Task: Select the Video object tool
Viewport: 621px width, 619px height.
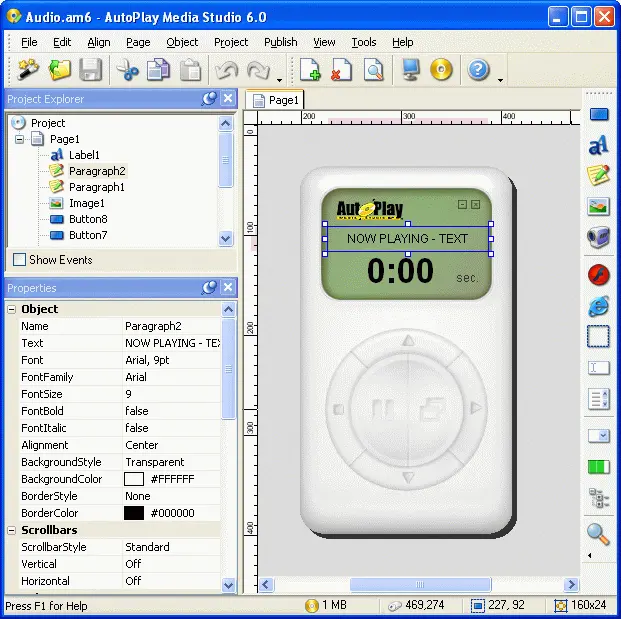Action: click(x=598, y=238)
